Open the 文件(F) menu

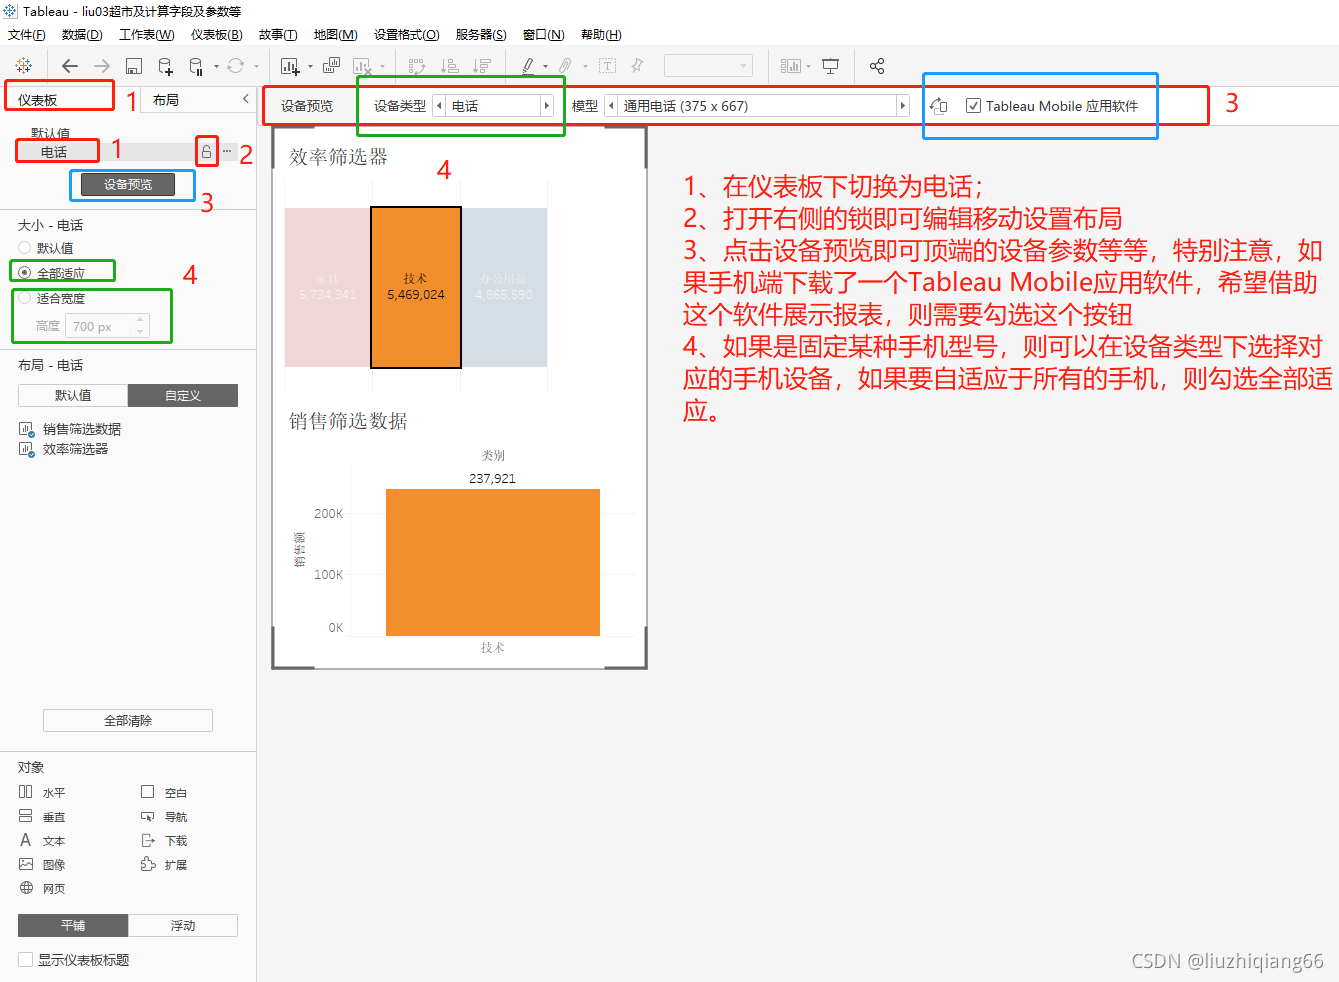tap(27, 34)
